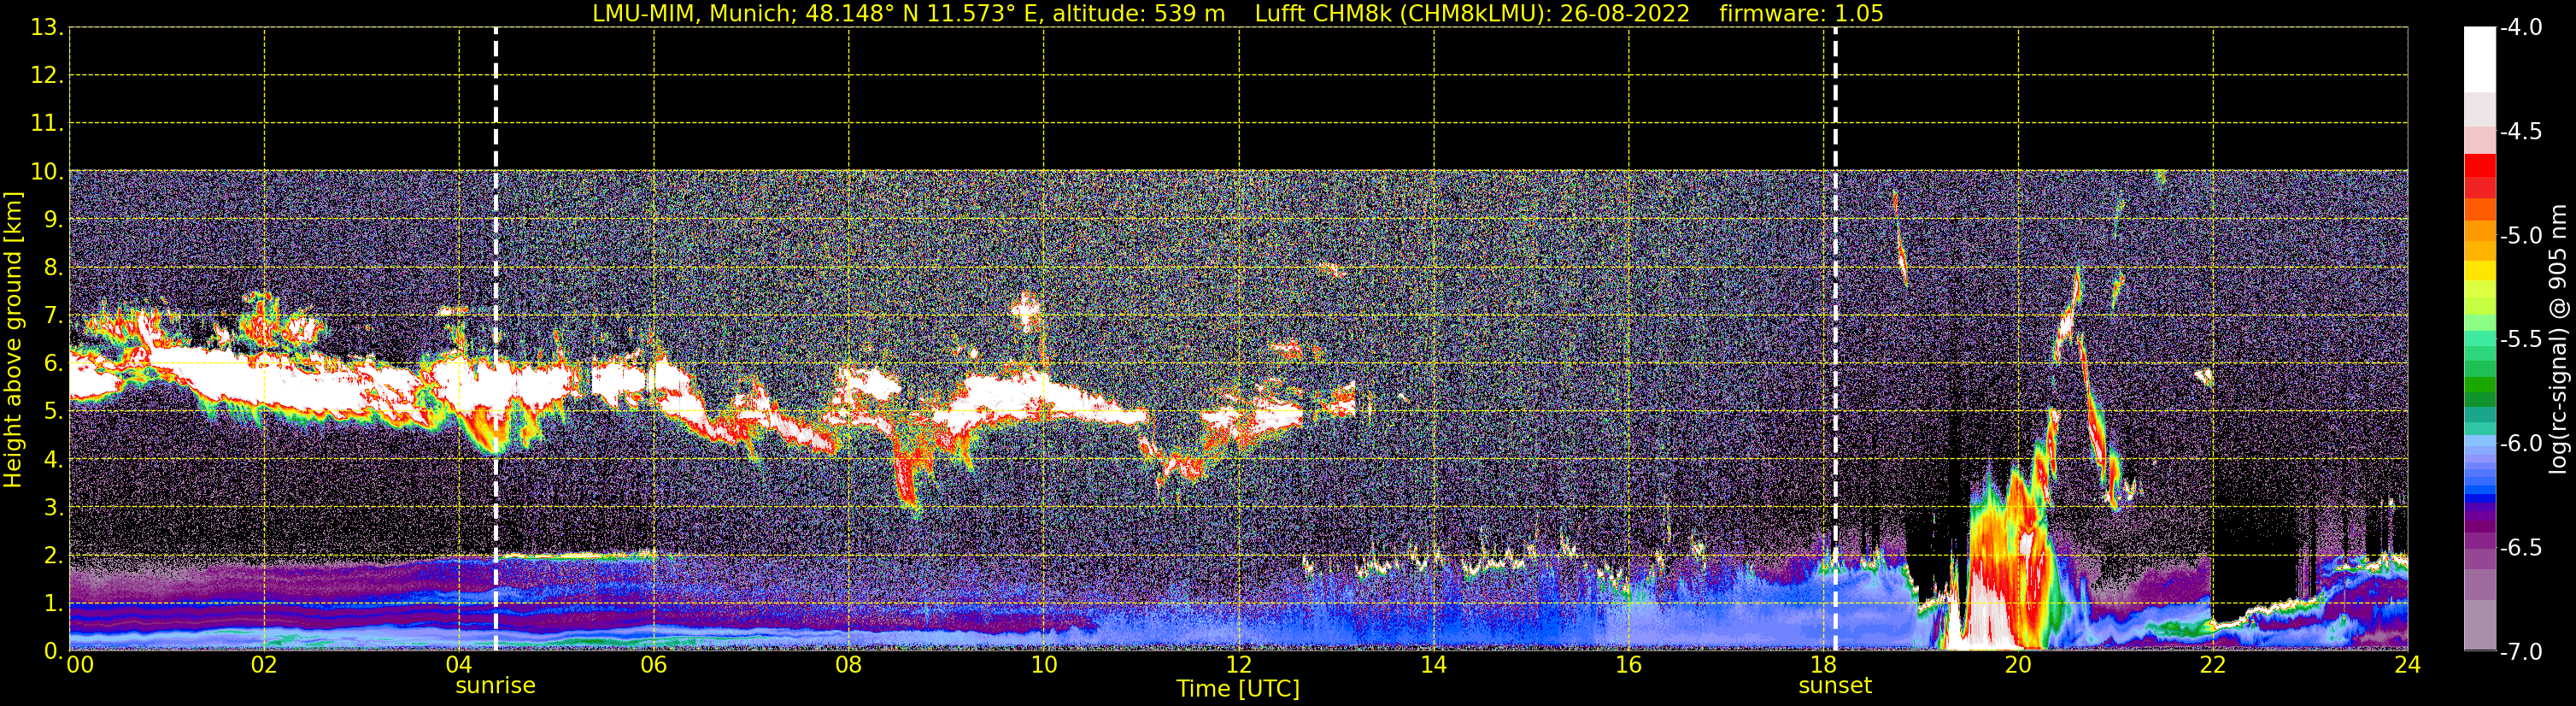The width and height of the screenshot is (2576, 706).
Task: Click the white top section of the colorbar
Action: point(2479,60)
